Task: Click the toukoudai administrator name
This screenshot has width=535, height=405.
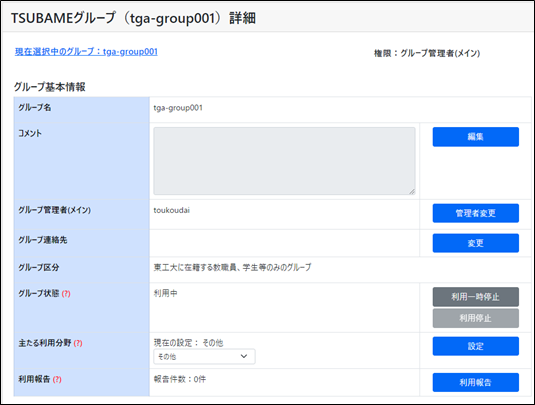Action: pos(172,210)
